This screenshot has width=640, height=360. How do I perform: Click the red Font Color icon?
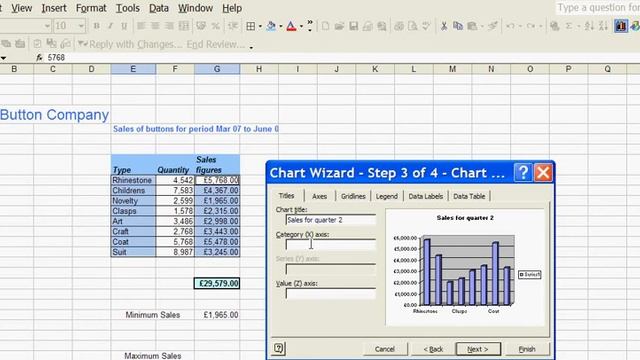[291, 26]
